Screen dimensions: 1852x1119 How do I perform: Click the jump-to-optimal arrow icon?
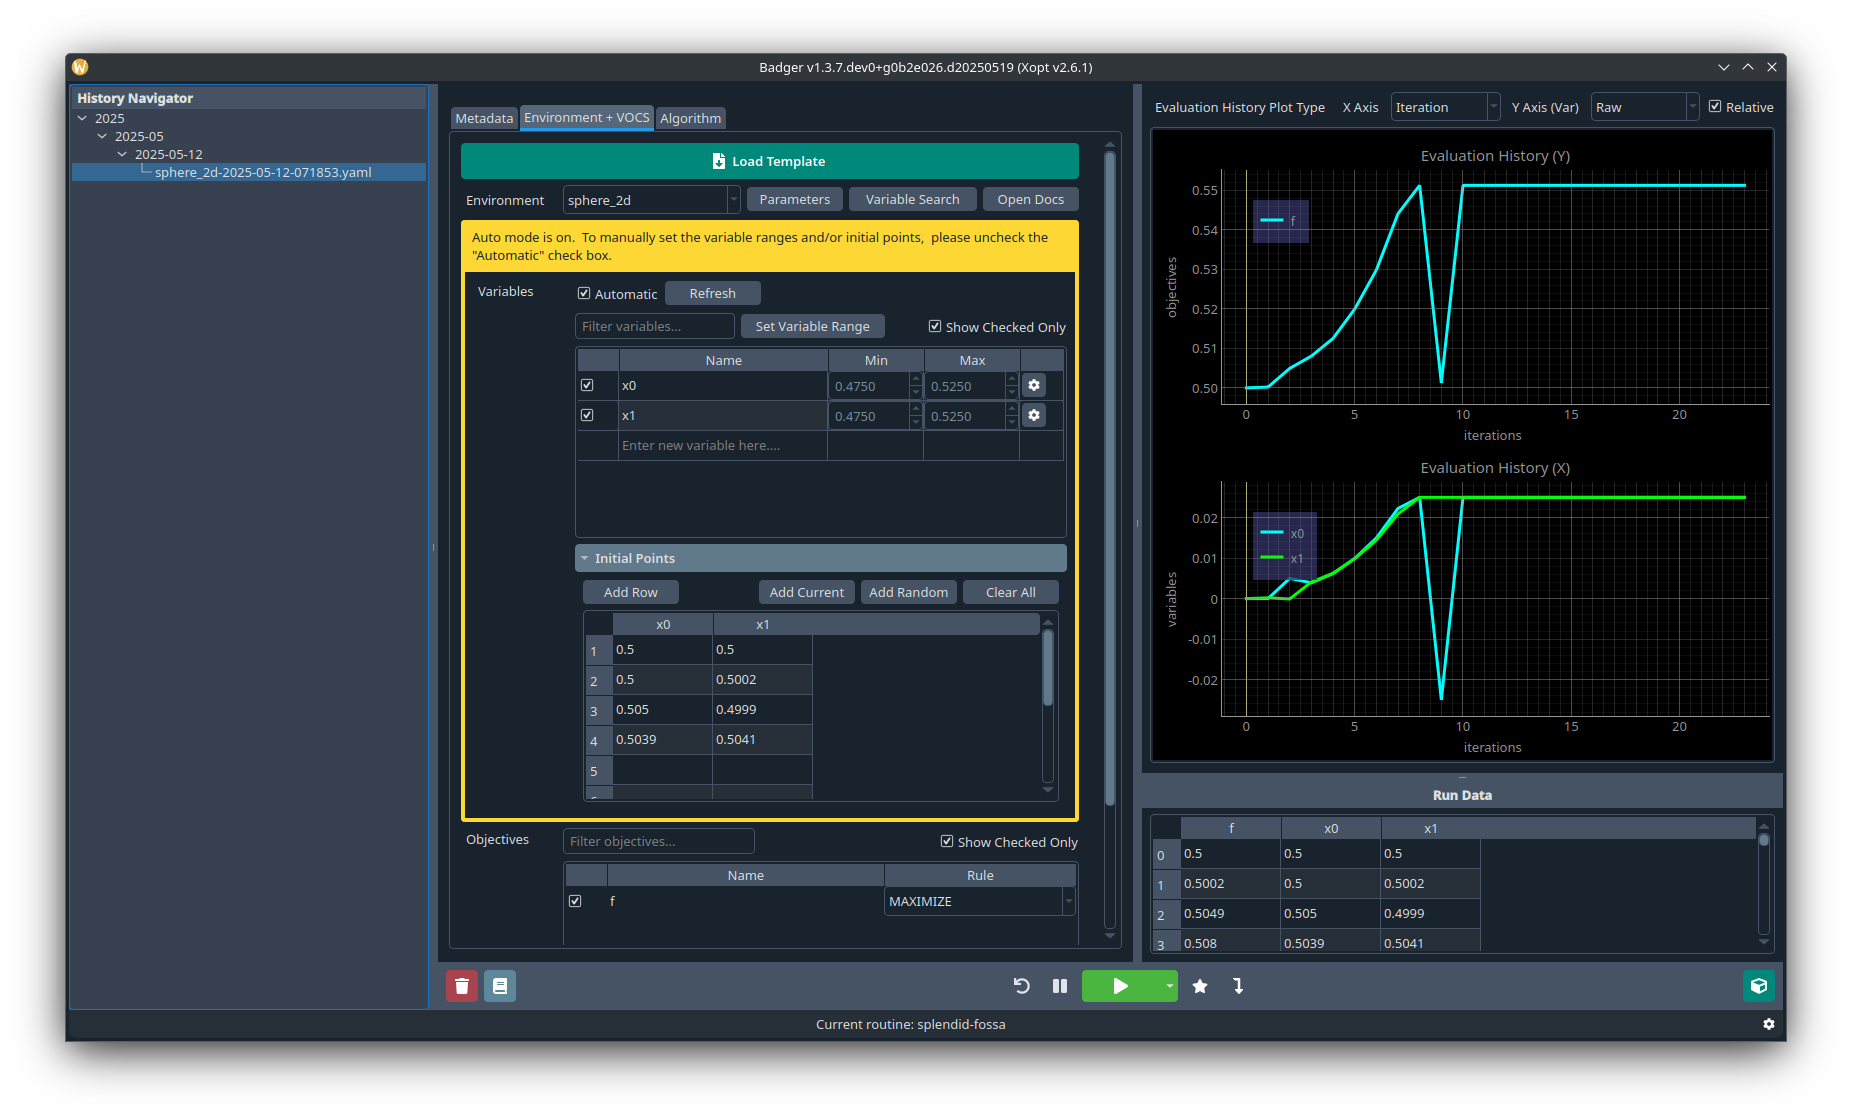tap(1238, 986)
